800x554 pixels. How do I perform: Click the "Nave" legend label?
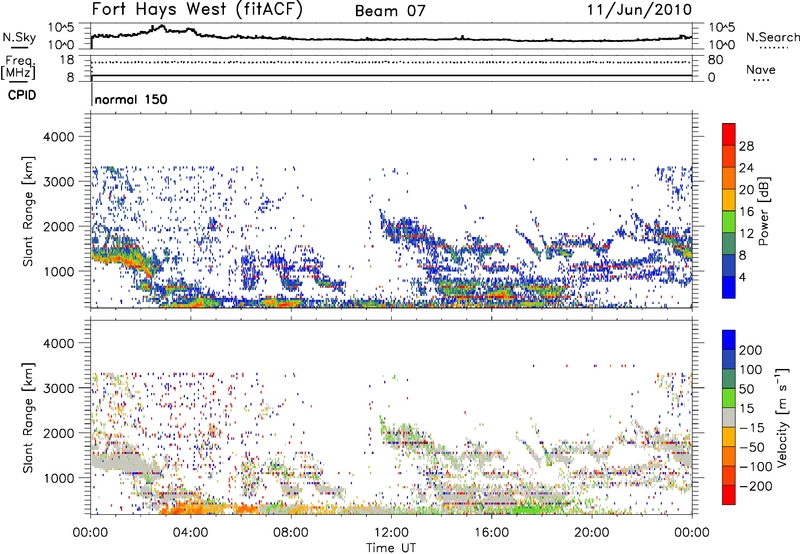tap(761, 69)
